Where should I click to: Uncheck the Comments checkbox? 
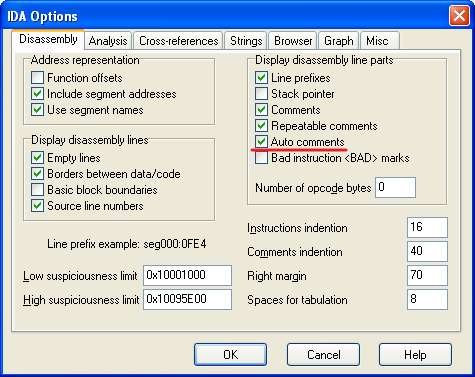[261, 110]
